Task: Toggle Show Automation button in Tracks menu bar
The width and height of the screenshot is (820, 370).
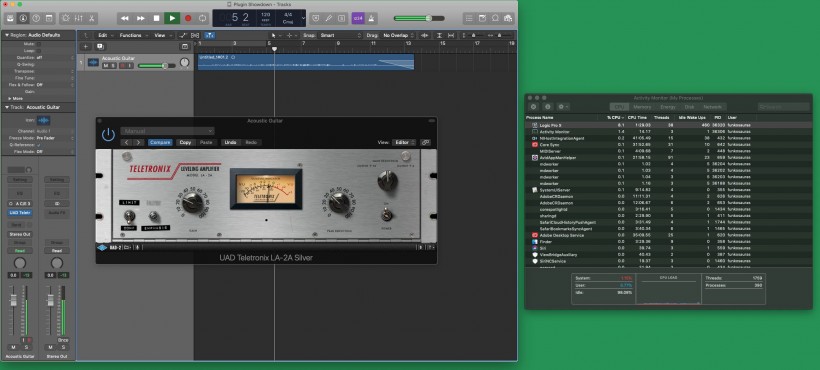Action: pos(183,36)
